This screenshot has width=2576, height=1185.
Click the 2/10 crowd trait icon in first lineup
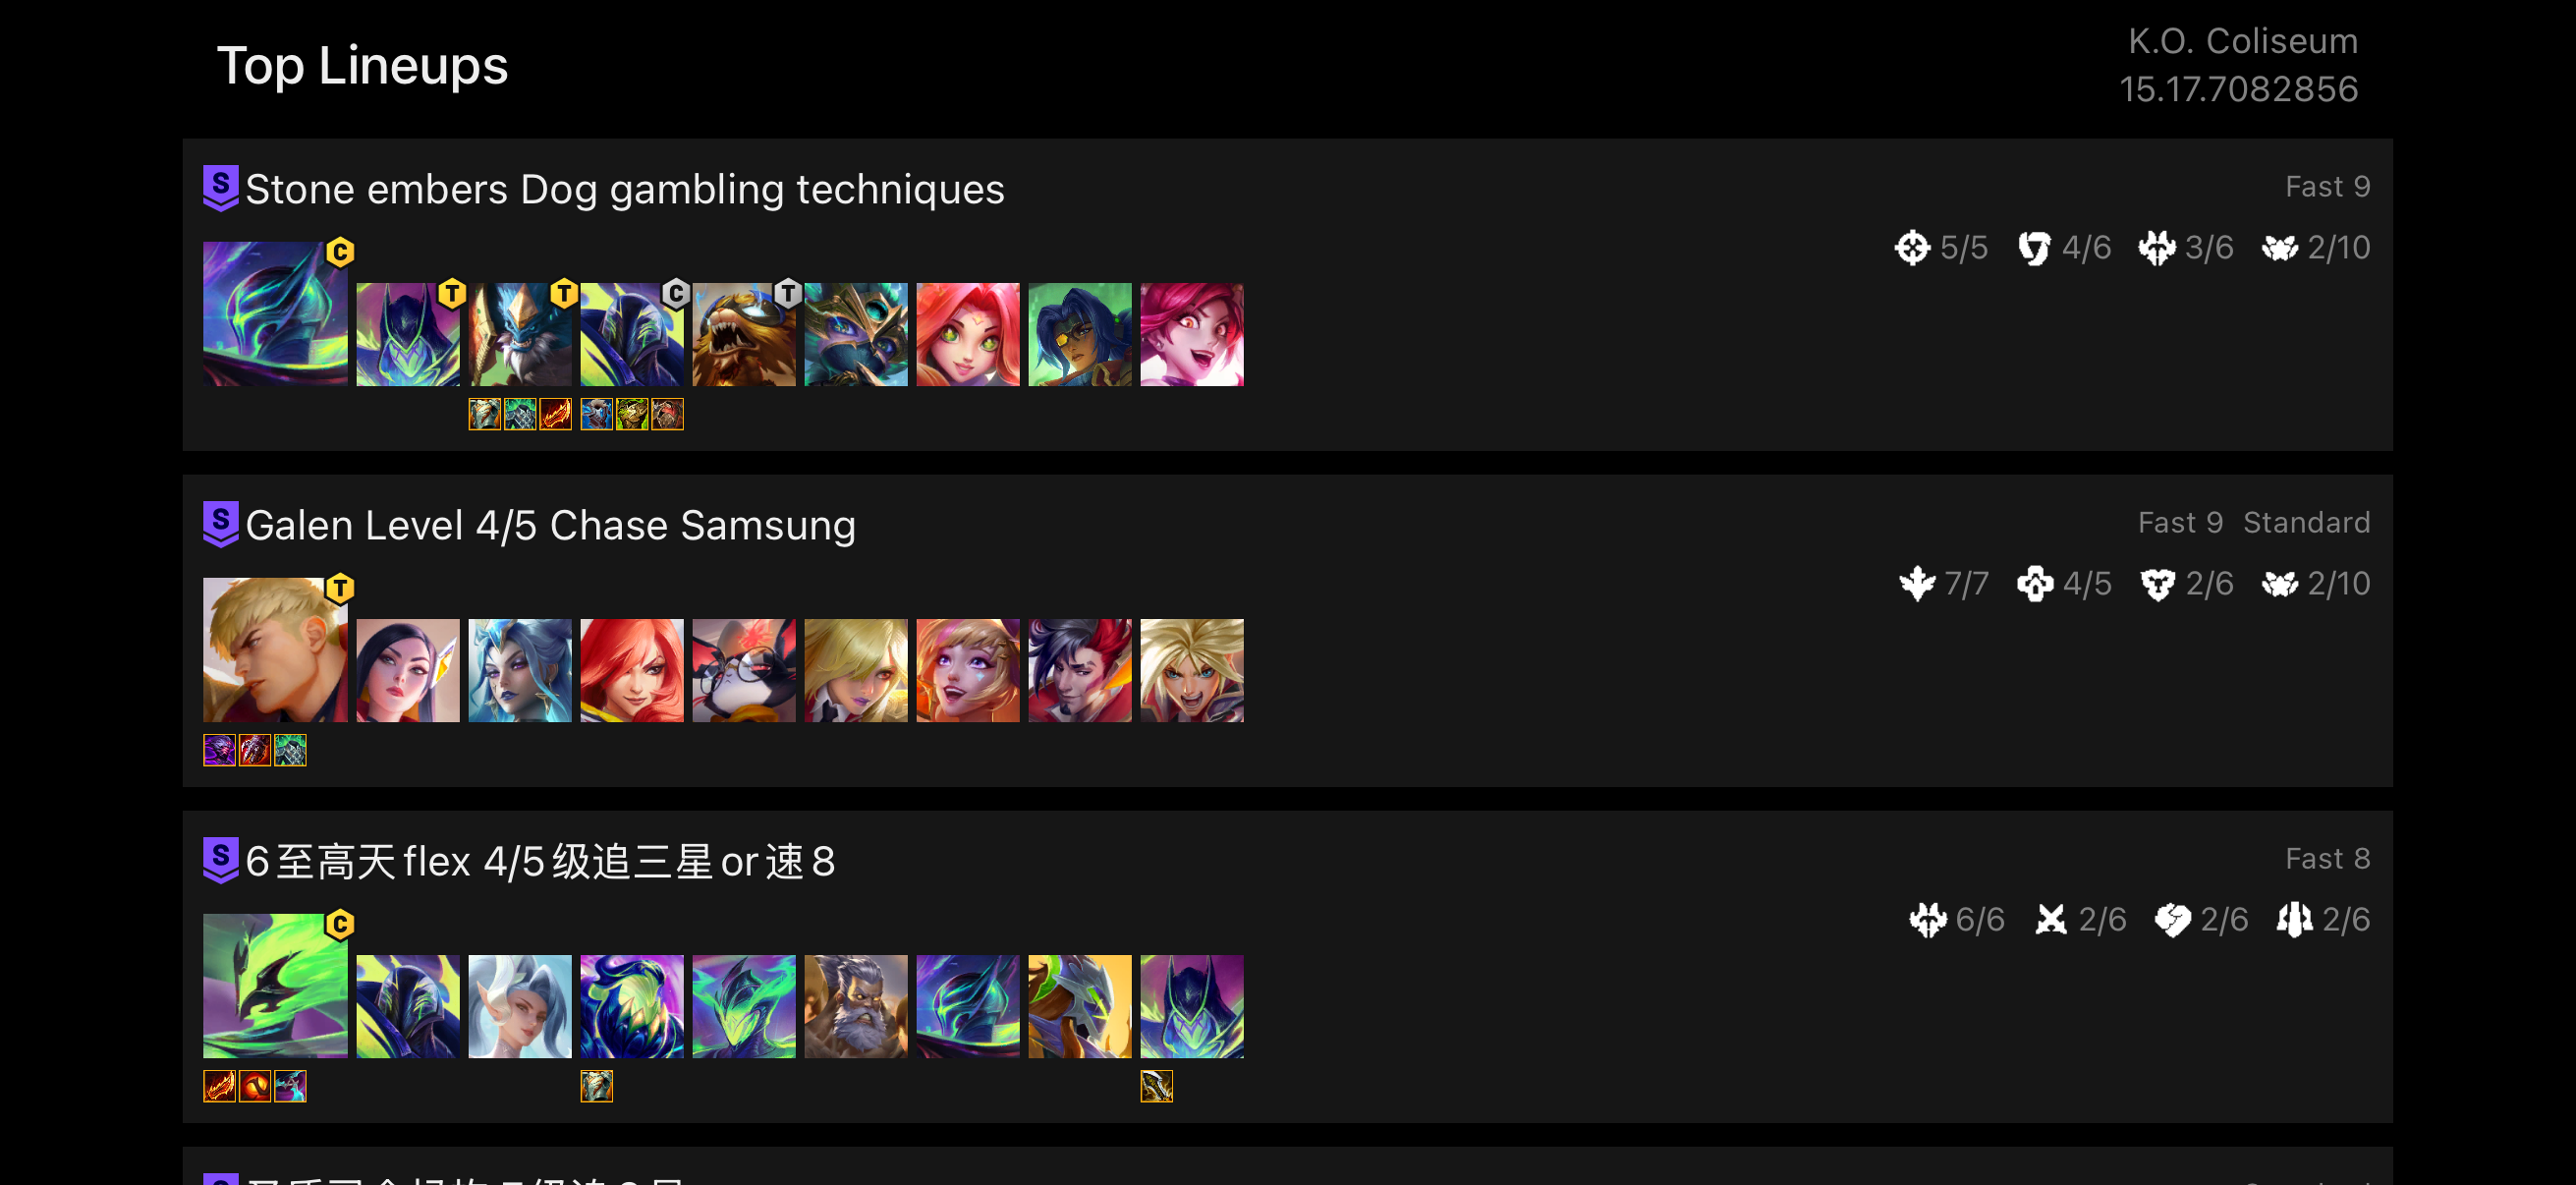[x=2280, y=248]
